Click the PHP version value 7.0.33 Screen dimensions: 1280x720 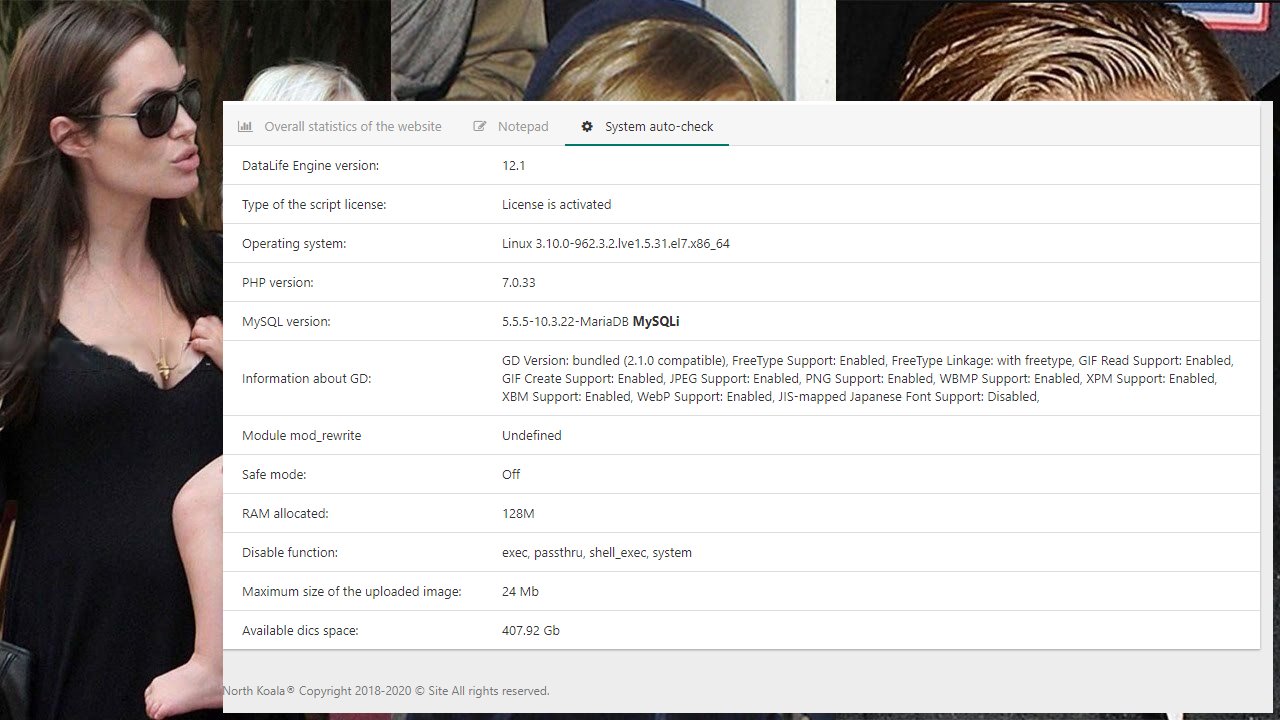coord(518,283)
